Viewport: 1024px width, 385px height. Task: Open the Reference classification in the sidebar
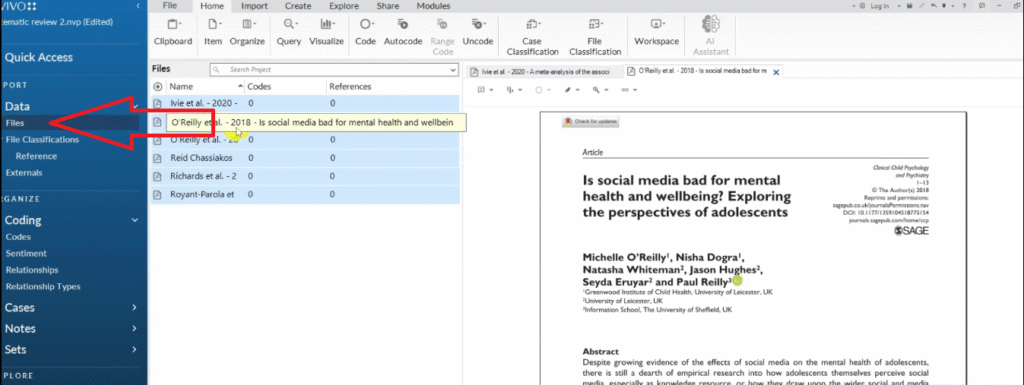tap(37, 156)
